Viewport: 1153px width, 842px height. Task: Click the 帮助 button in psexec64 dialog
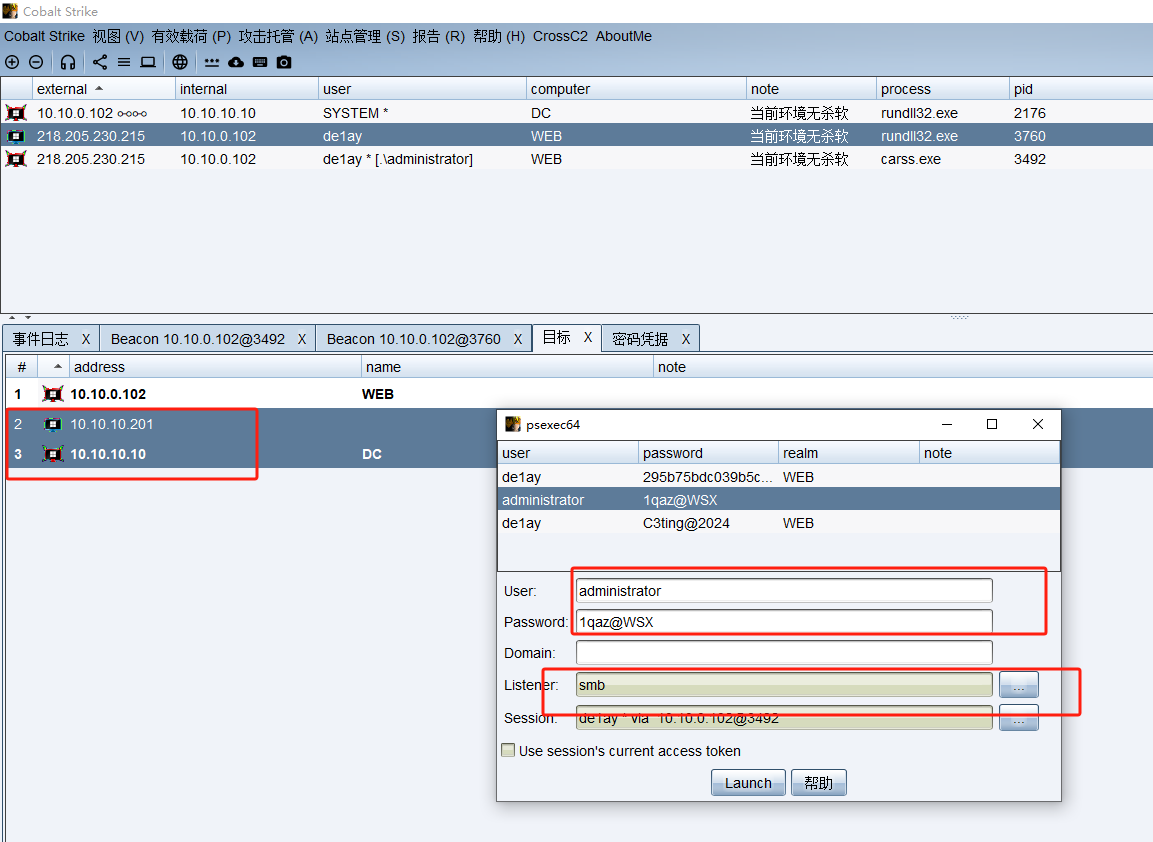pos(818,783)
